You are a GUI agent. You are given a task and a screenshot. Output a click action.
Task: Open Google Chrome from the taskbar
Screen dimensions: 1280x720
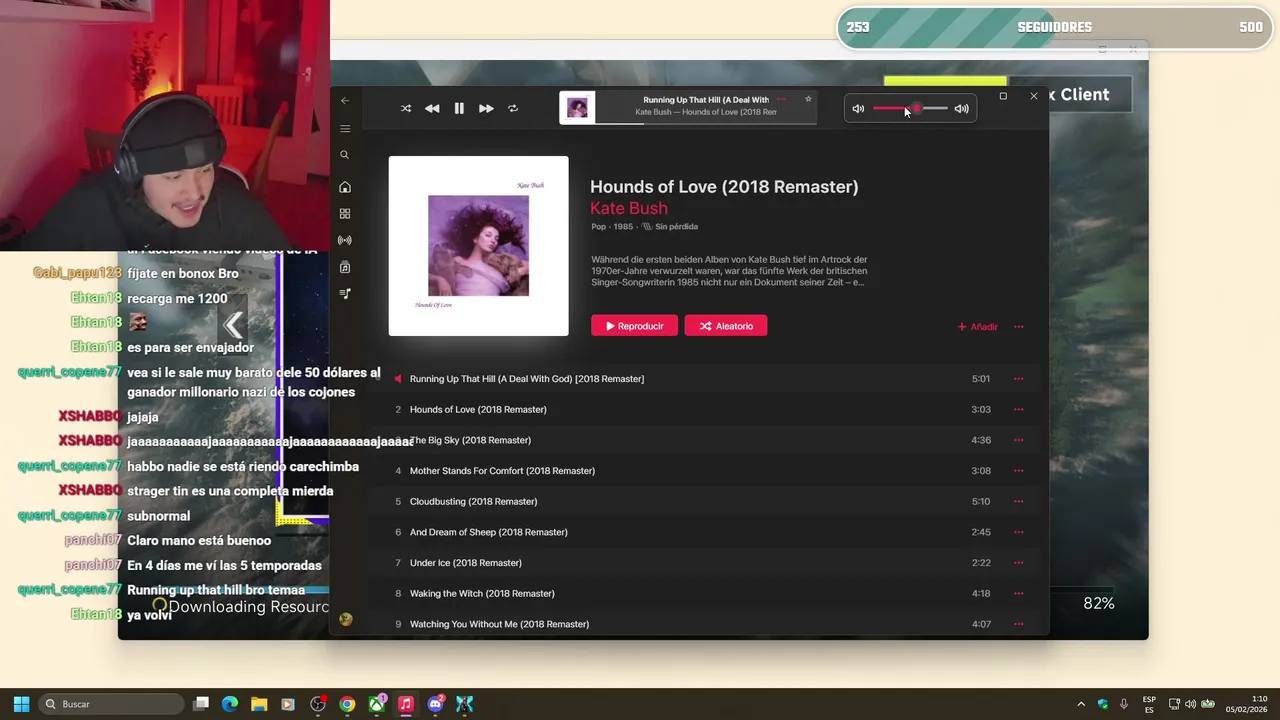(x=347, y=704)
